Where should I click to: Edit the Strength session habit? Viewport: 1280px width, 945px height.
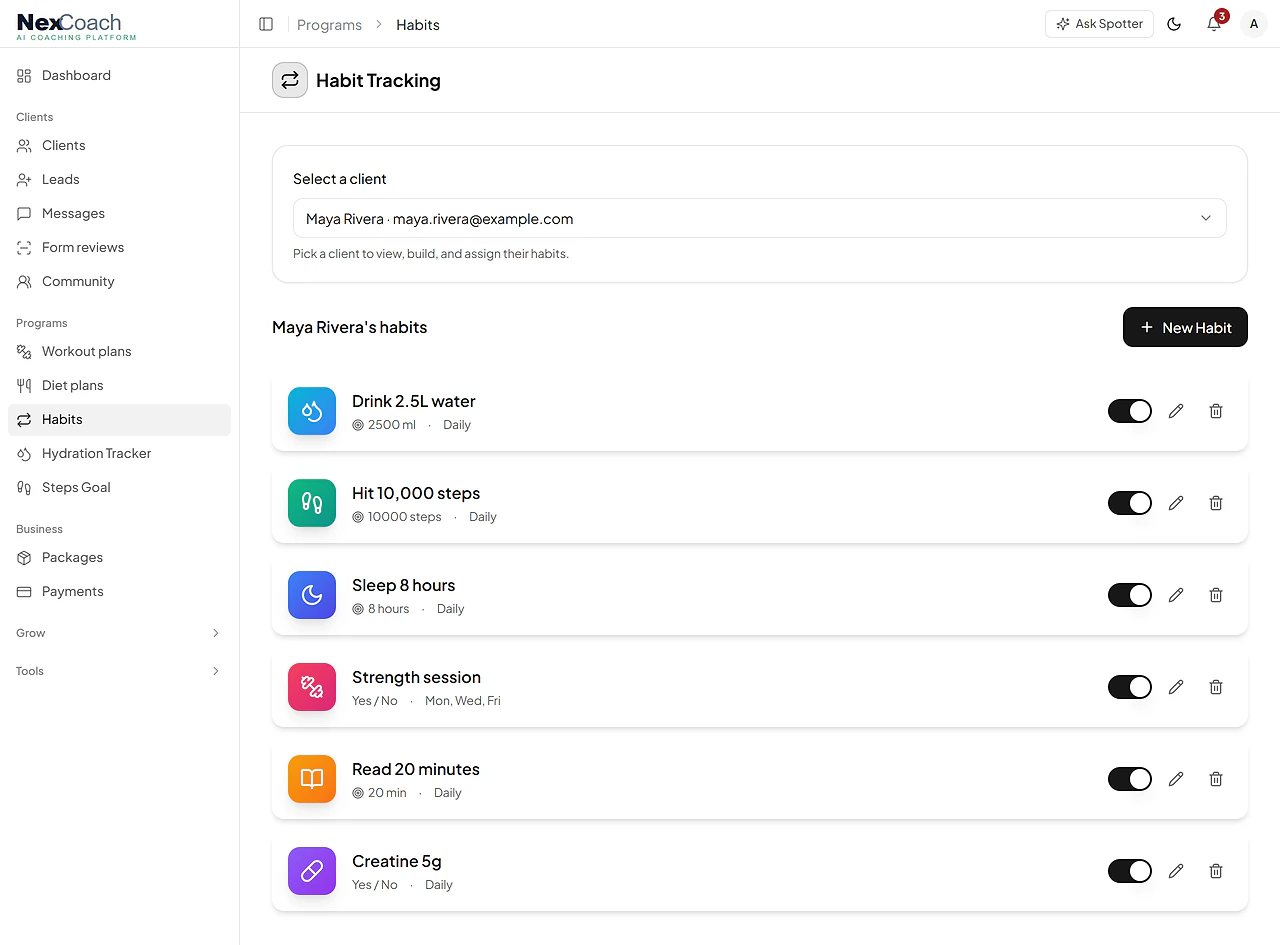pyautogui.click(x=1176, y=687)
